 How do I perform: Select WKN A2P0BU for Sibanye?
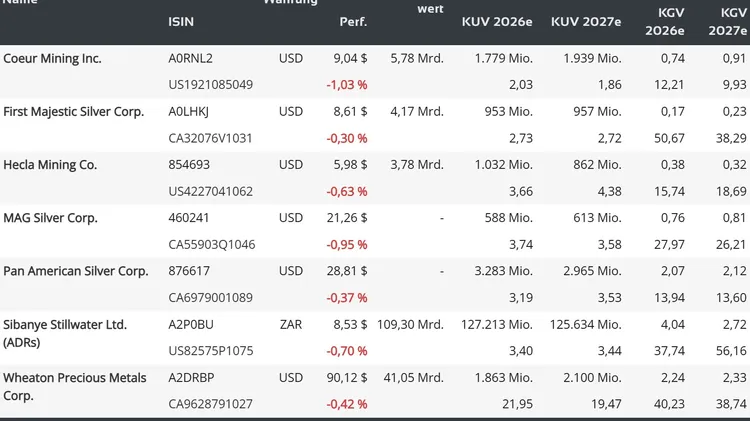(191, 324)
